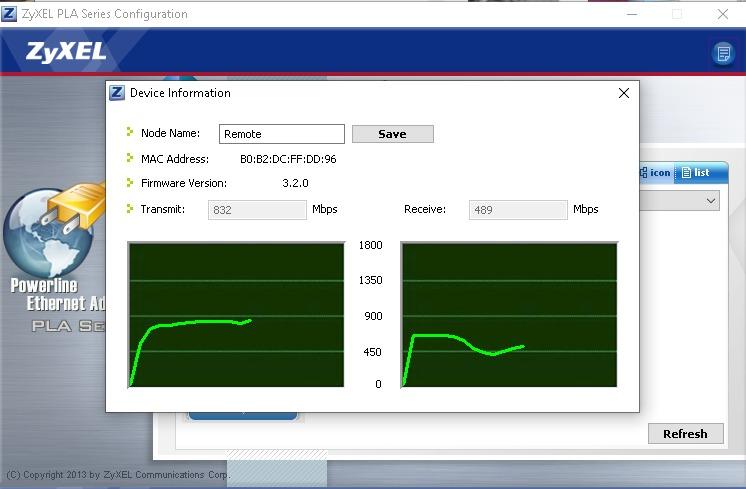The width and height of the screenshot is (746, 489).
Task: Click the 1350 graph scale label
Action: click(371, 280)
